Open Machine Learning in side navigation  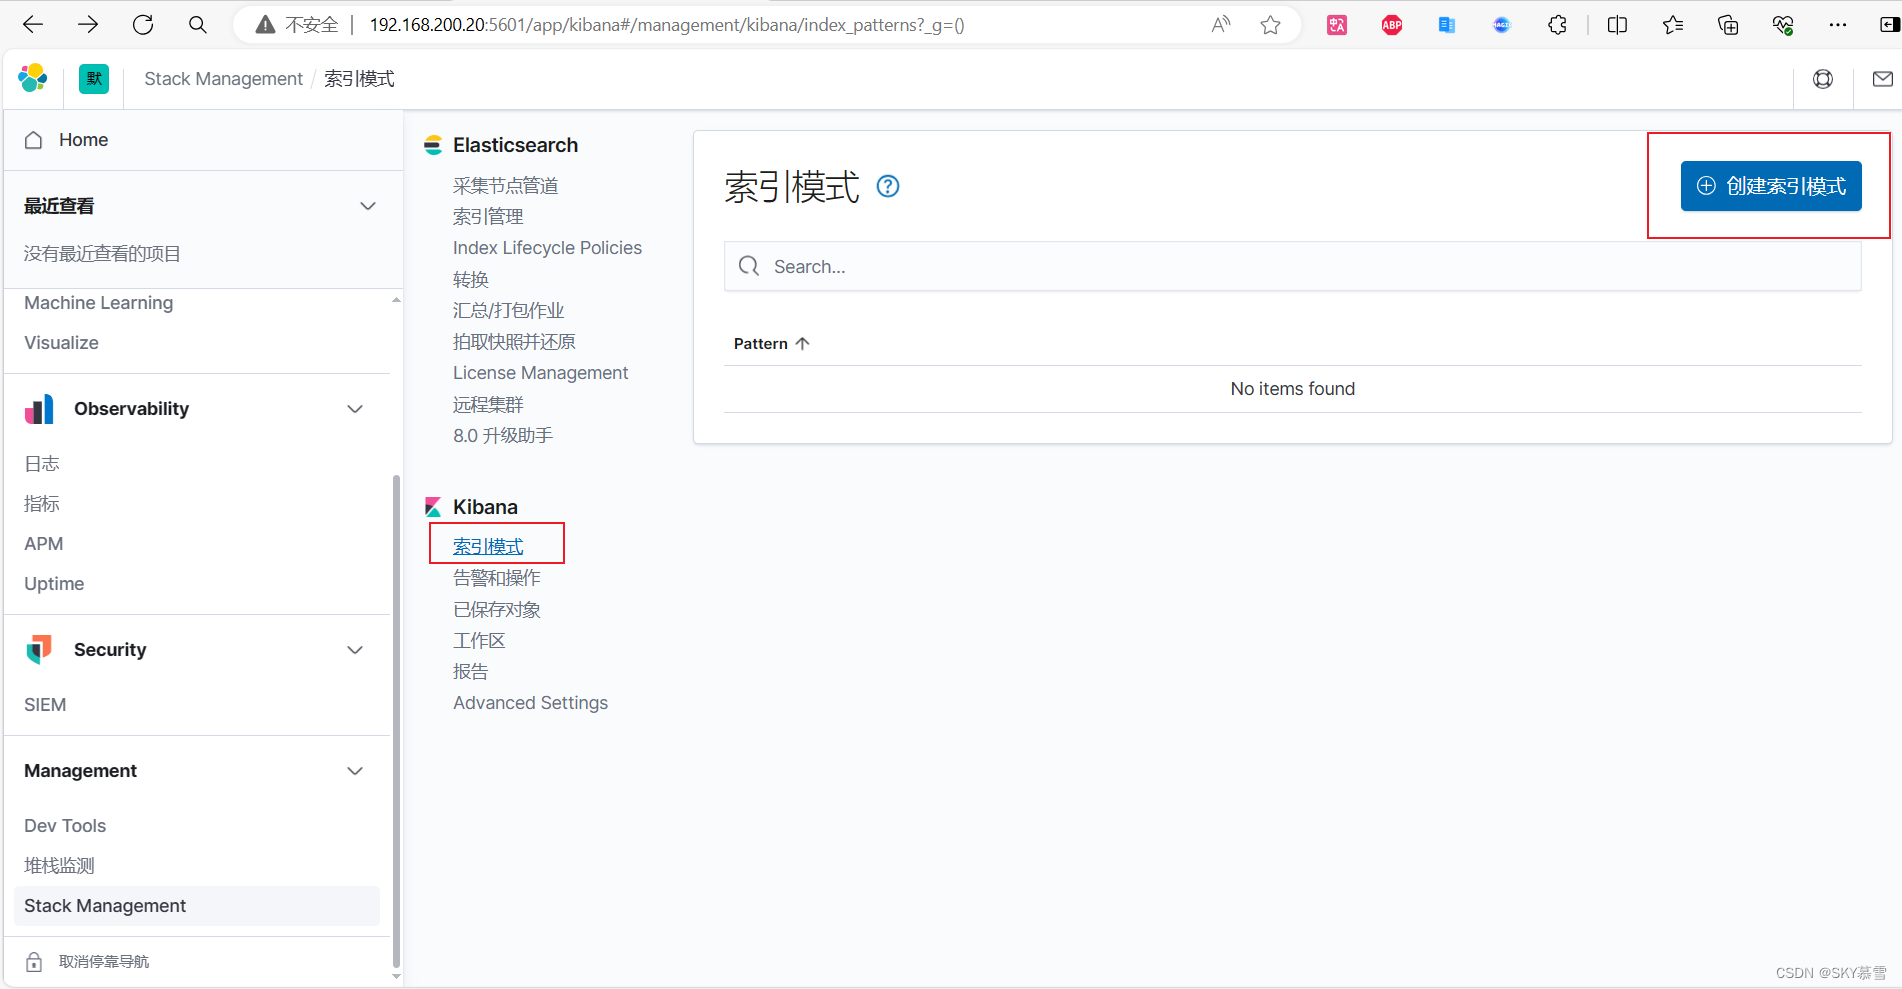click(x=98, y=303)
